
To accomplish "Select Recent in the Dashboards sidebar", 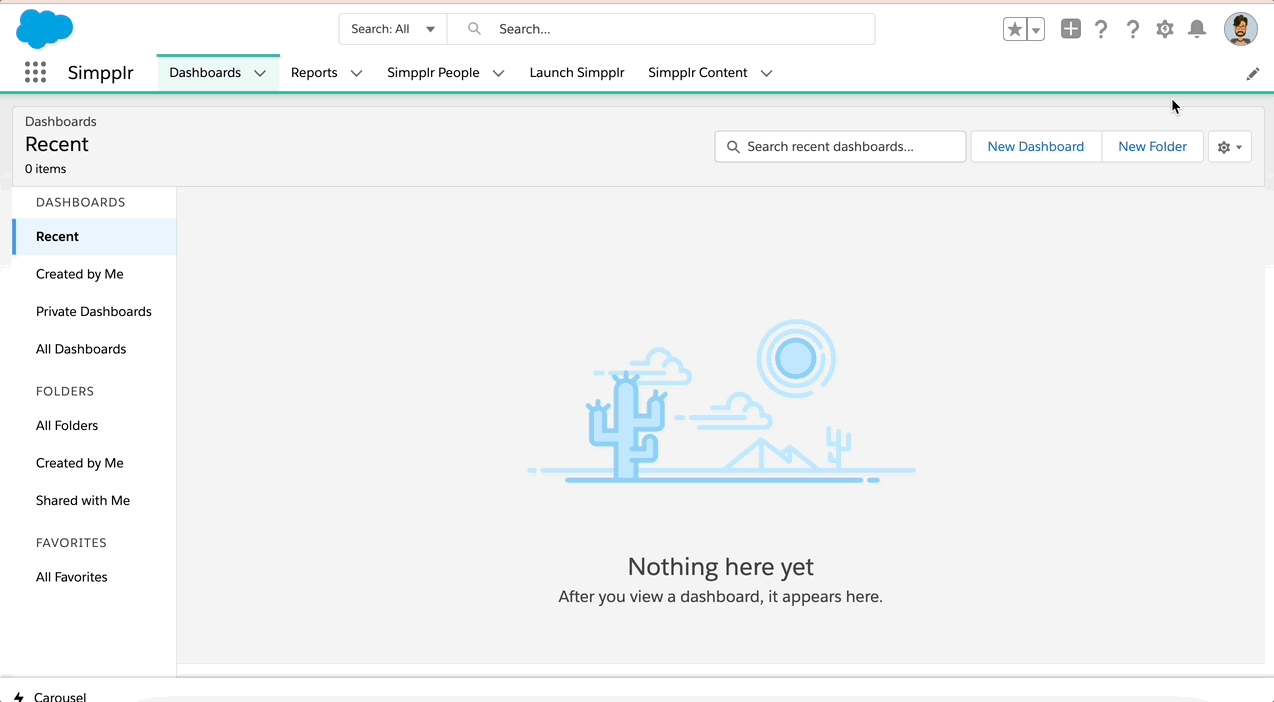I will [x=95, y=236].
